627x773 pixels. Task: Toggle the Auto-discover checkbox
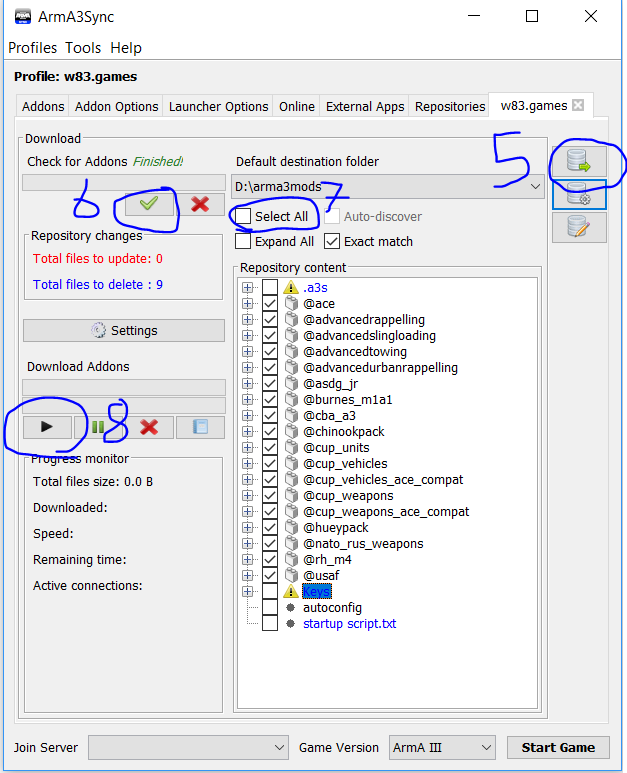click(x=332, y=216)
